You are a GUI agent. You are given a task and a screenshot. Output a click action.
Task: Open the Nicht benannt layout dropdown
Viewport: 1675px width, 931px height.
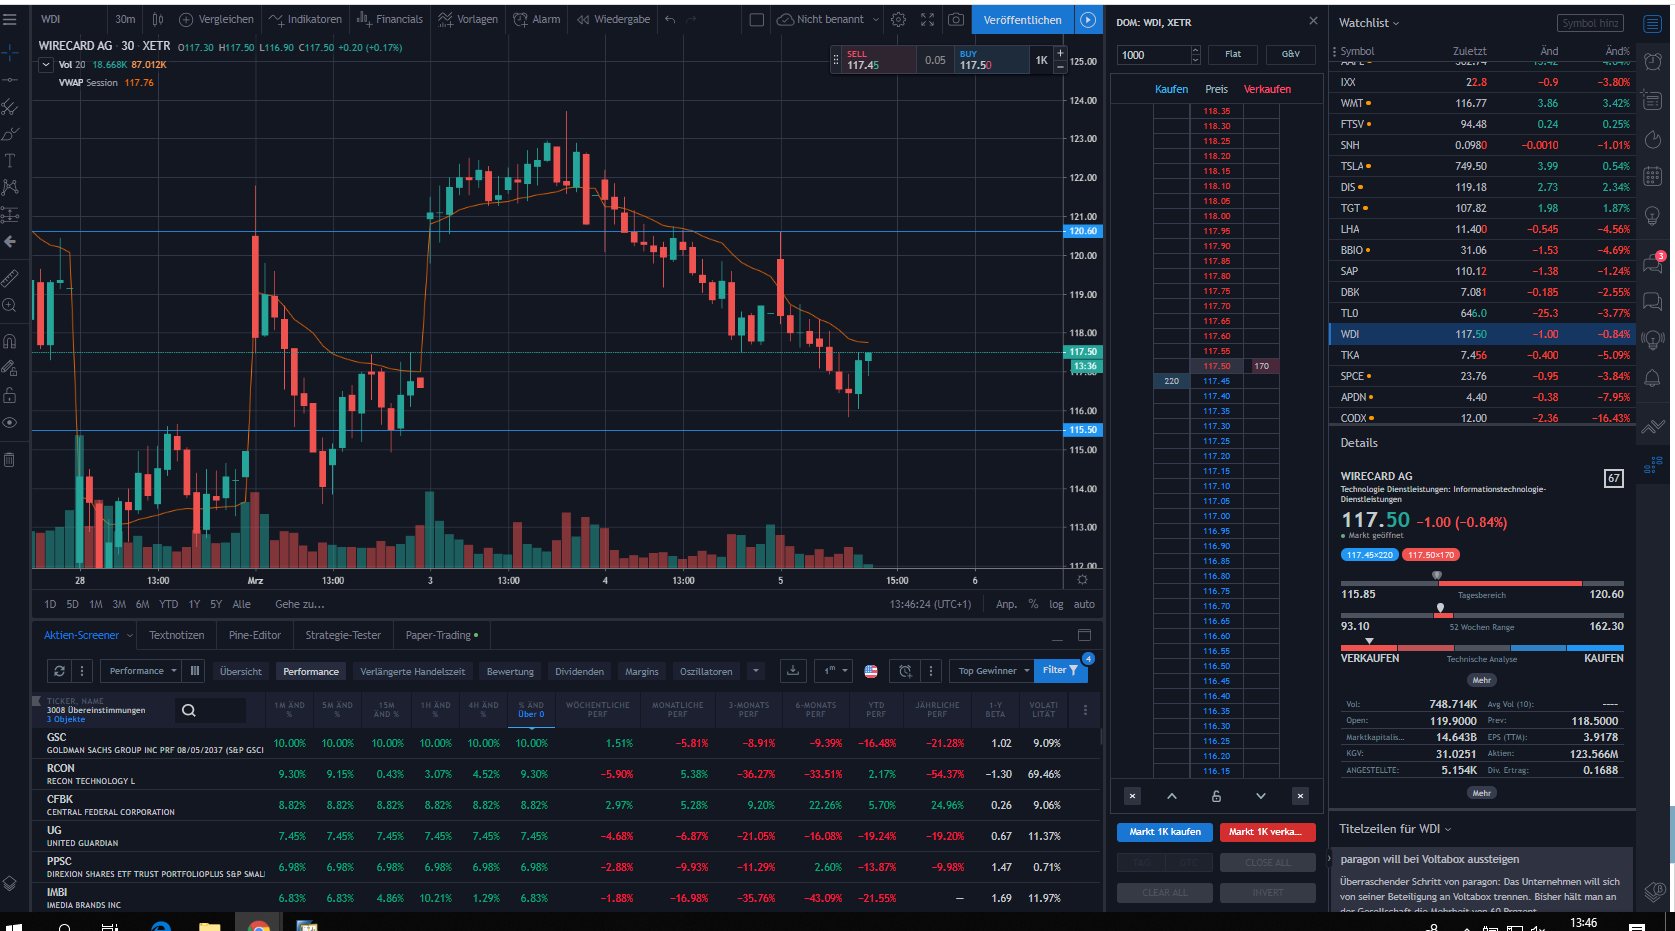829,19
